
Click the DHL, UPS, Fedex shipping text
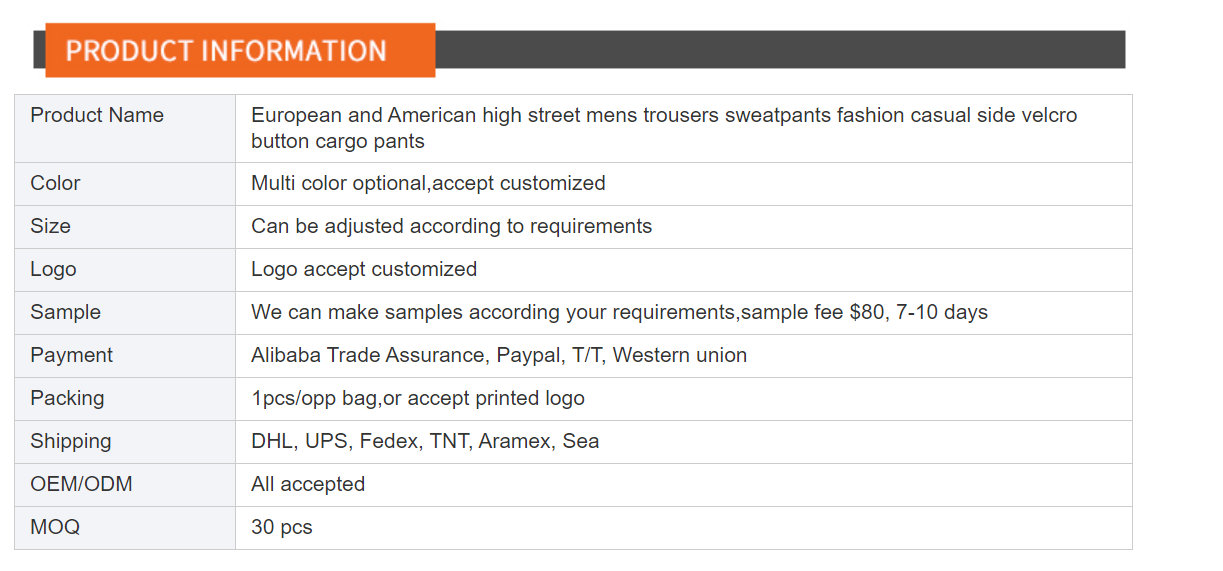click(425, 441)
